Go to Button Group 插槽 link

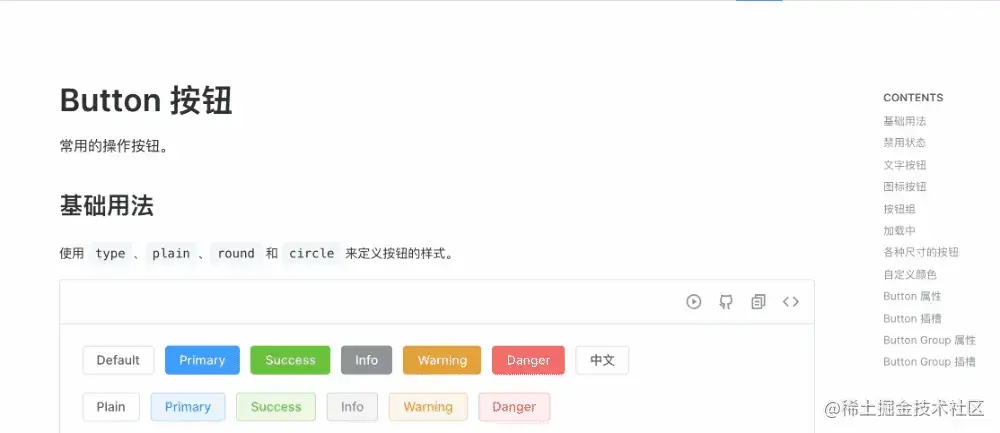(x=929, y=362)
